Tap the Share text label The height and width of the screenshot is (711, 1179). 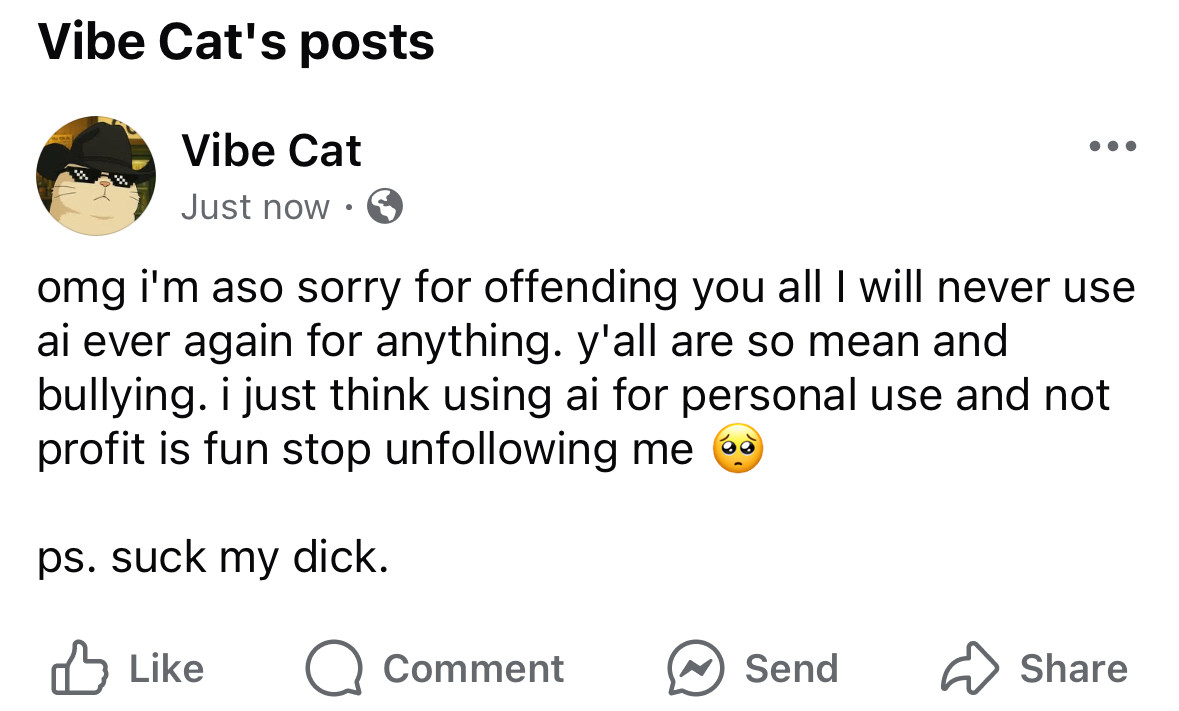click(x=1074, y=668)
